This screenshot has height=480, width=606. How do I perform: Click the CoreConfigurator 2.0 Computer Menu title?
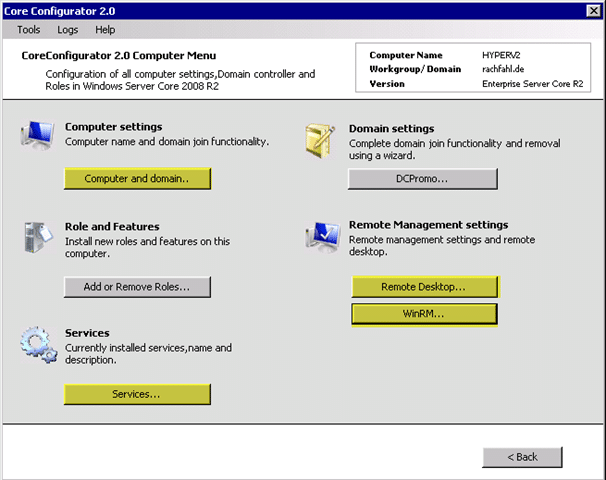click(119, 56)
